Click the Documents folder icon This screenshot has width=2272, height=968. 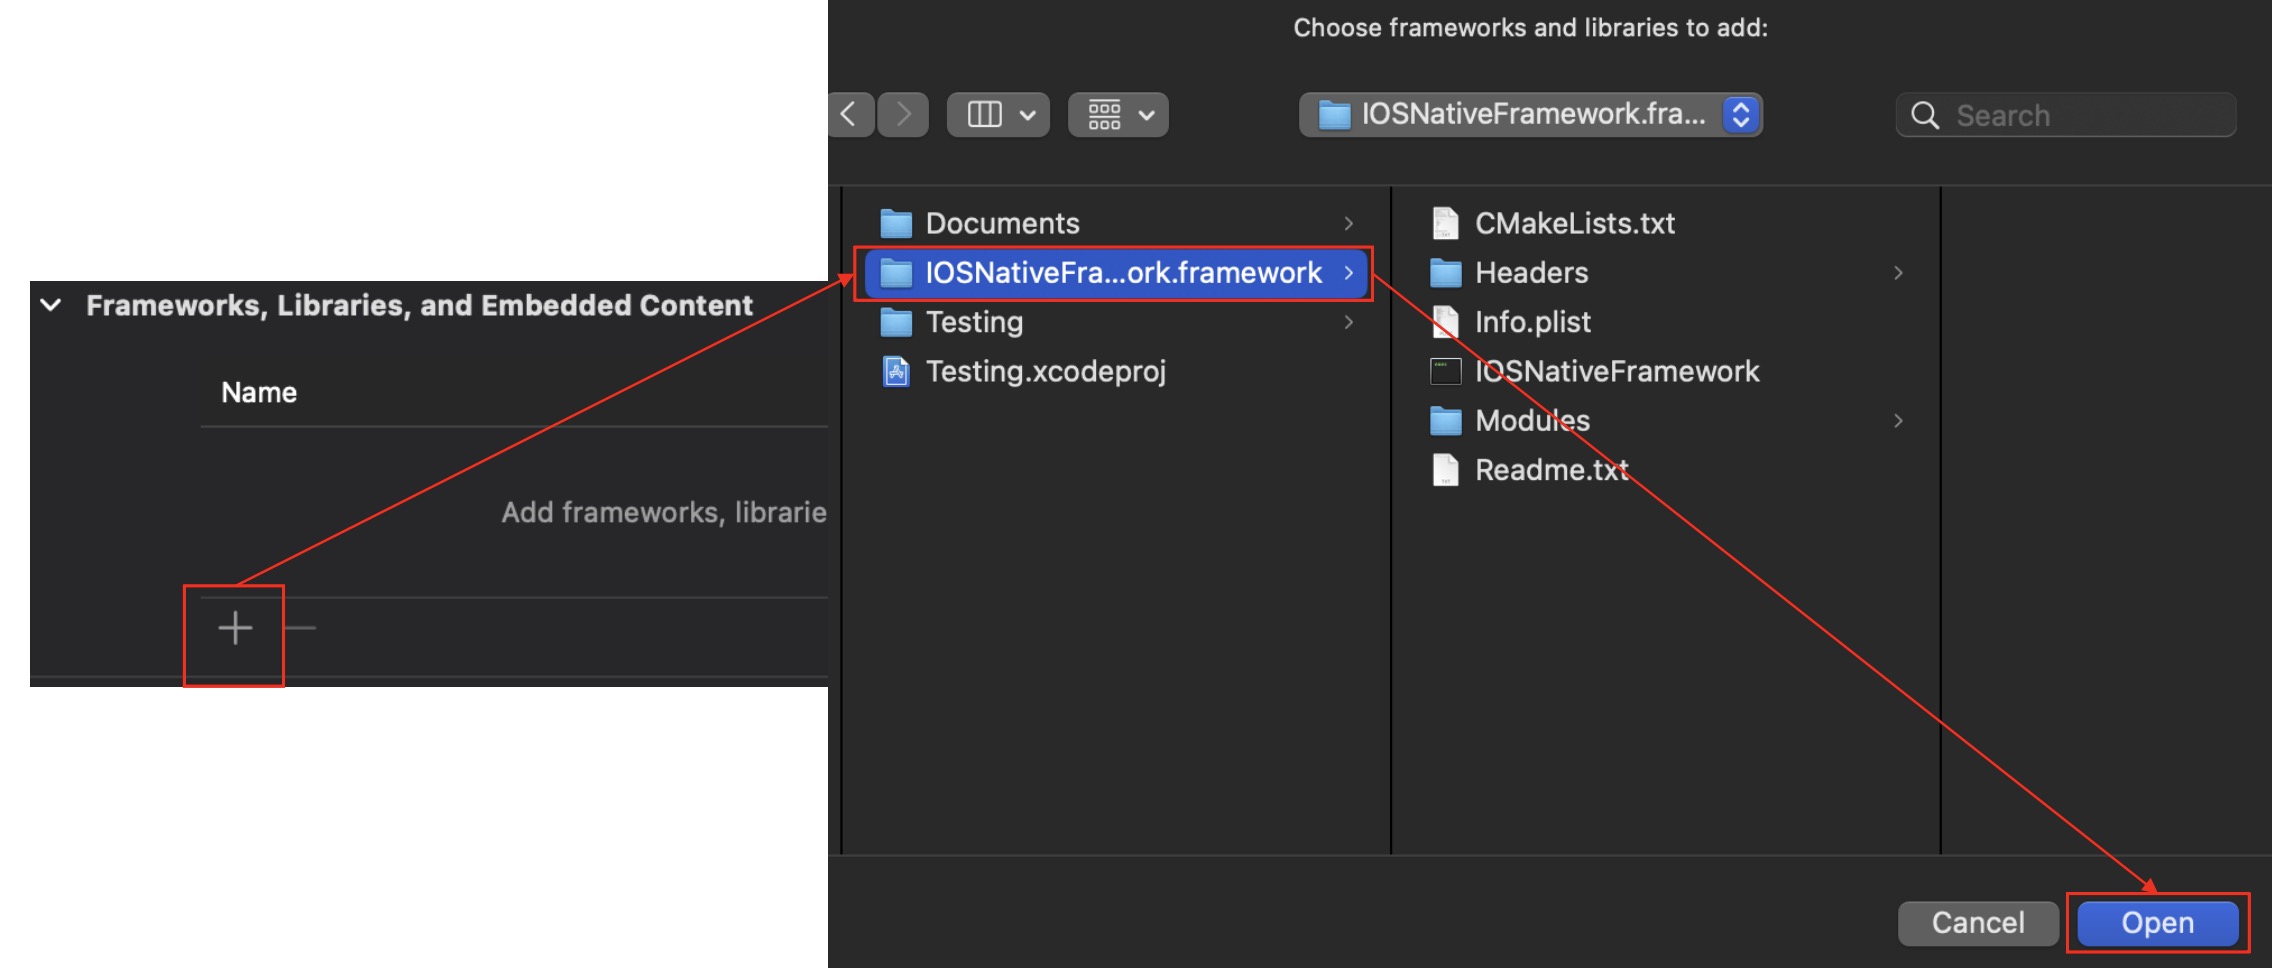pyautogui.click(x=897, y=222)
